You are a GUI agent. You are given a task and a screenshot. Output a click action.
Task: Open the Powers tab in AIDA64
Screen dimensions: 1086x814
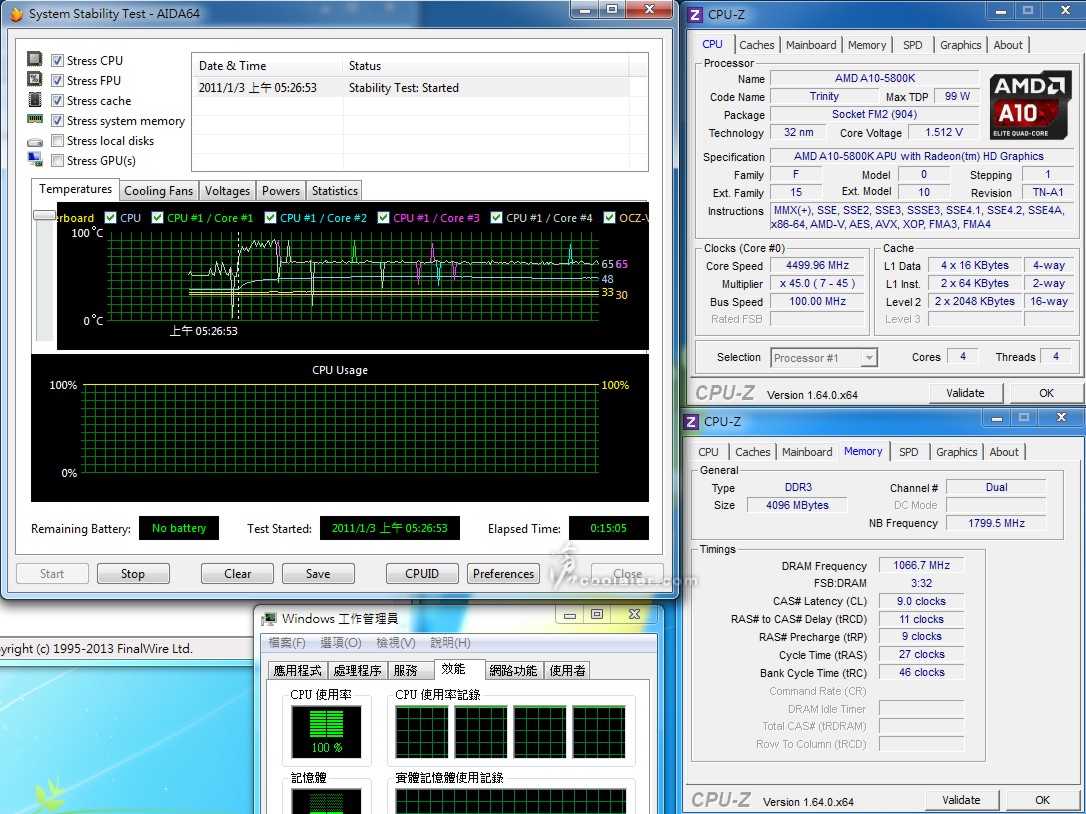click(x=281, y=191)
